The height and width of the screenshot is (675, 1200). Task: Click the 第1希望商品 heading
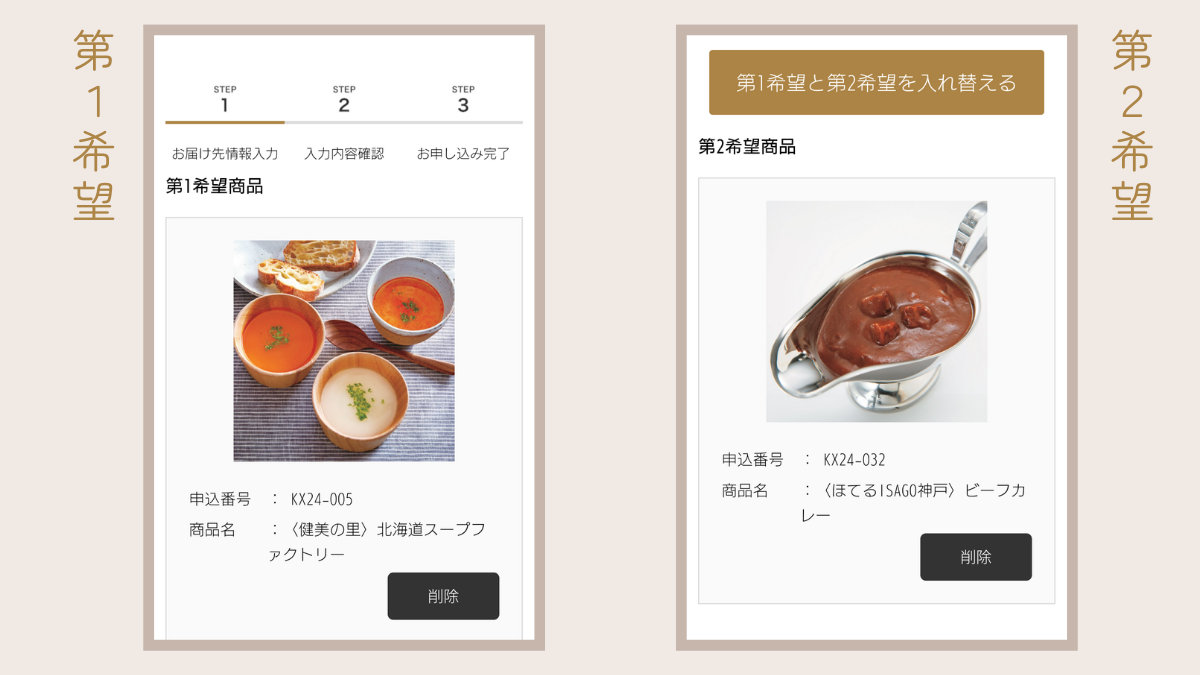214,186
